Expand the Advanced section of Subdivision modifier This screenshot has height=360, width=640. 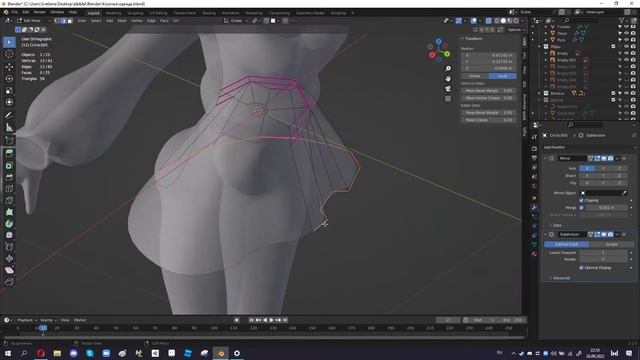[560, 278]
